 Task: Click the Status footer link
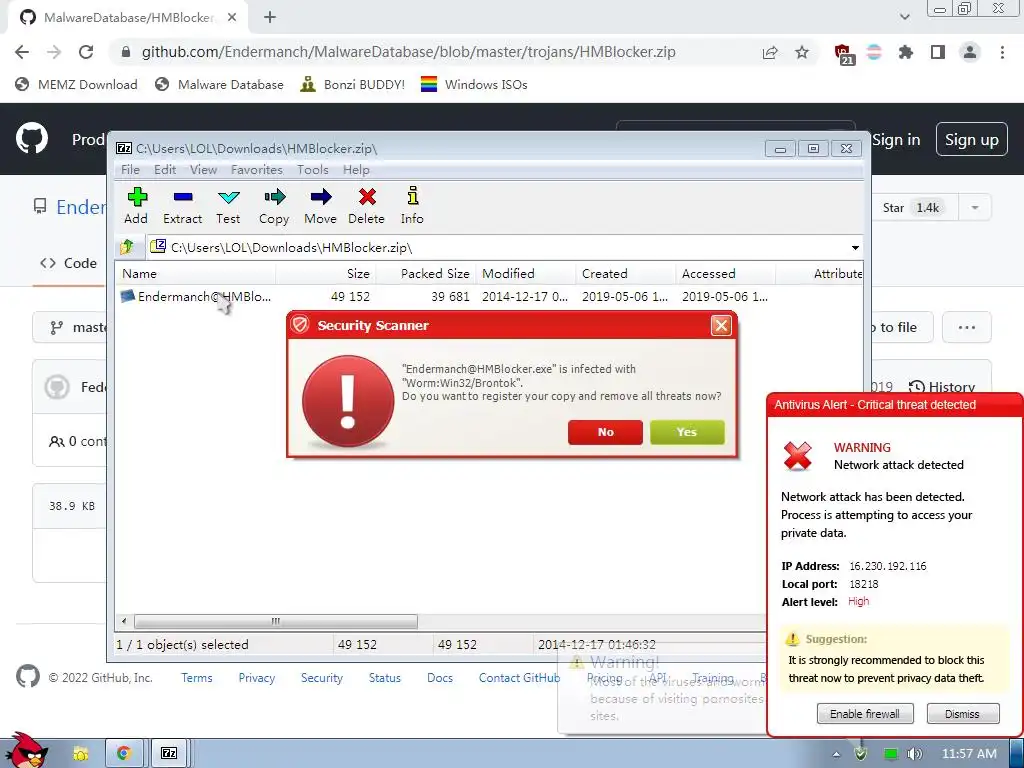(x=385, y=678)
